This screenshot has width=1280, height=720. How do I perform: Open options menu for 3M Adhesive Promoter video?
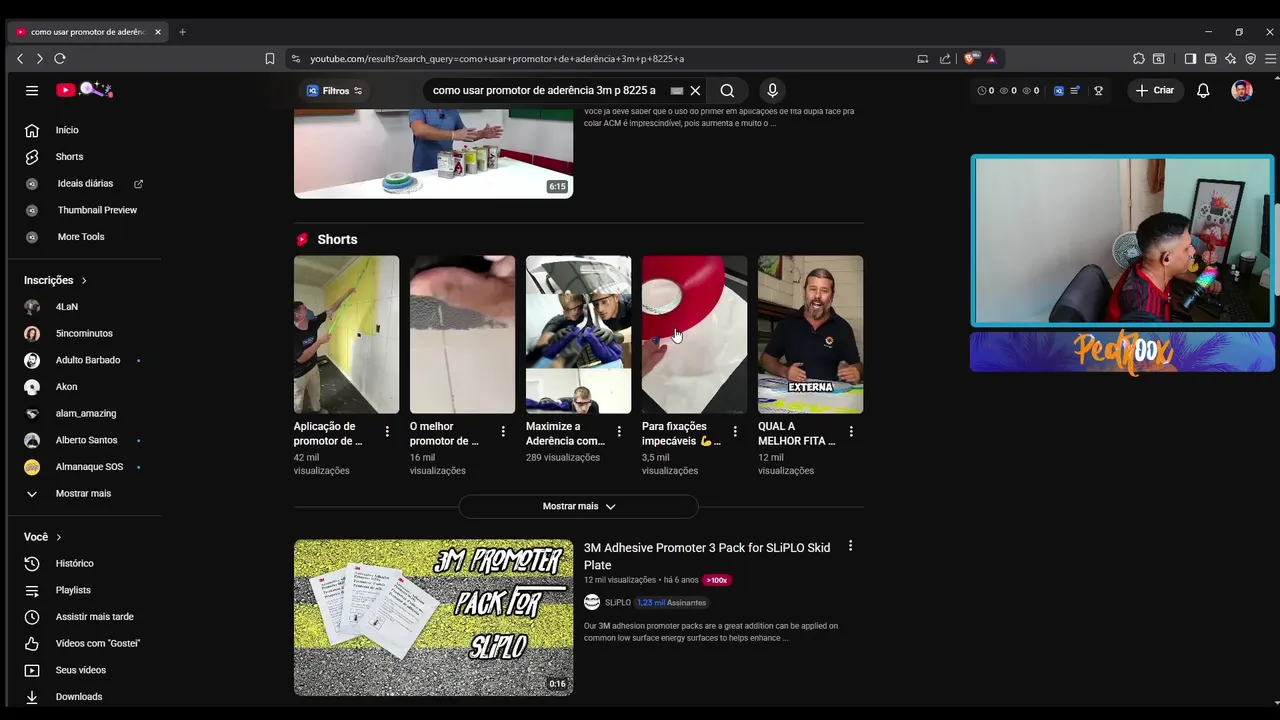coord(850,546)
